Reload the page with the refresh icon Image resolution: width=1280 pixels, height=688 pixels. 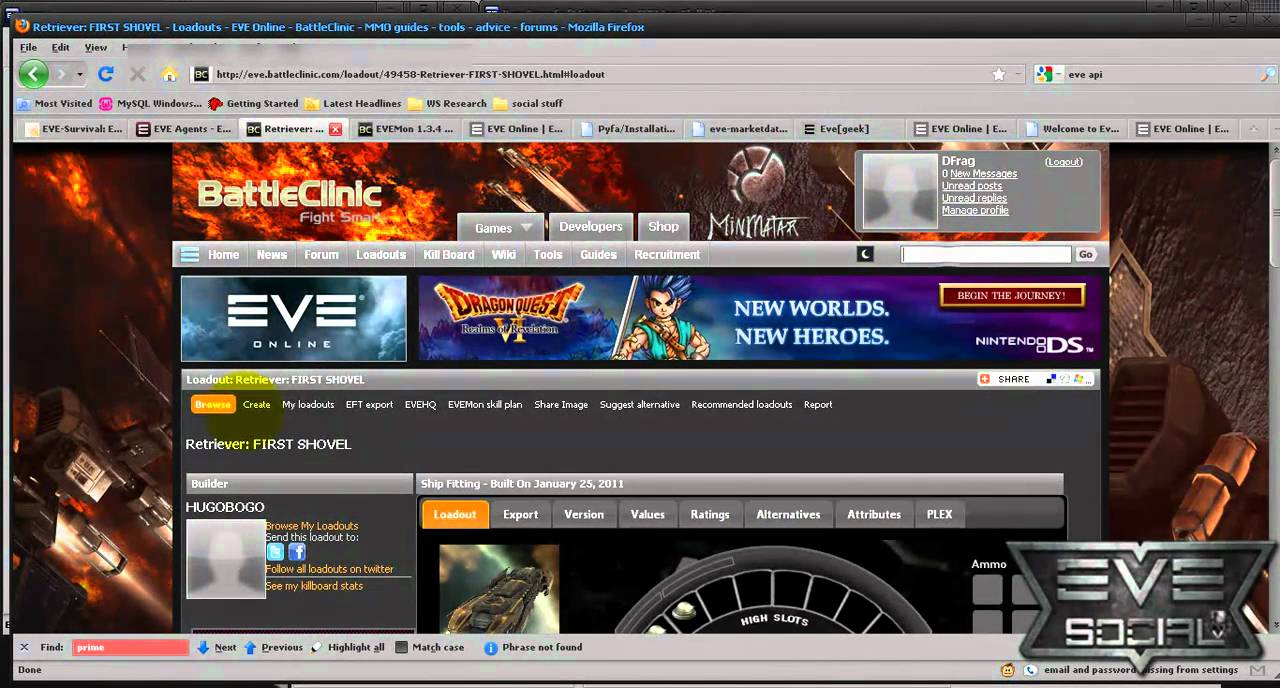106,74
